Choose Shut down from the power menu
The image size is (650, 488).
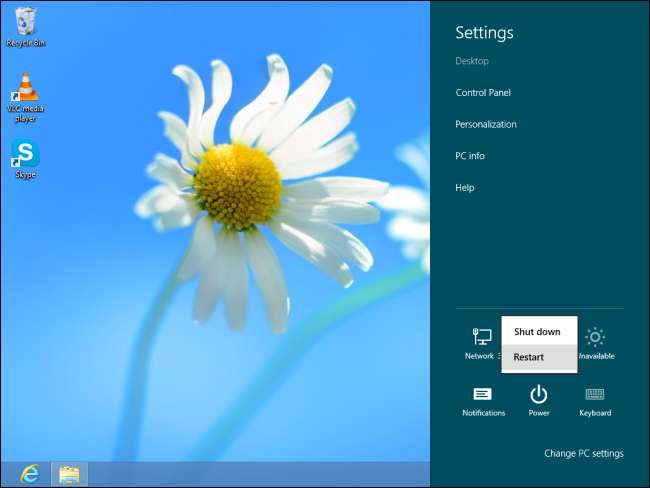tap(539, 331)
